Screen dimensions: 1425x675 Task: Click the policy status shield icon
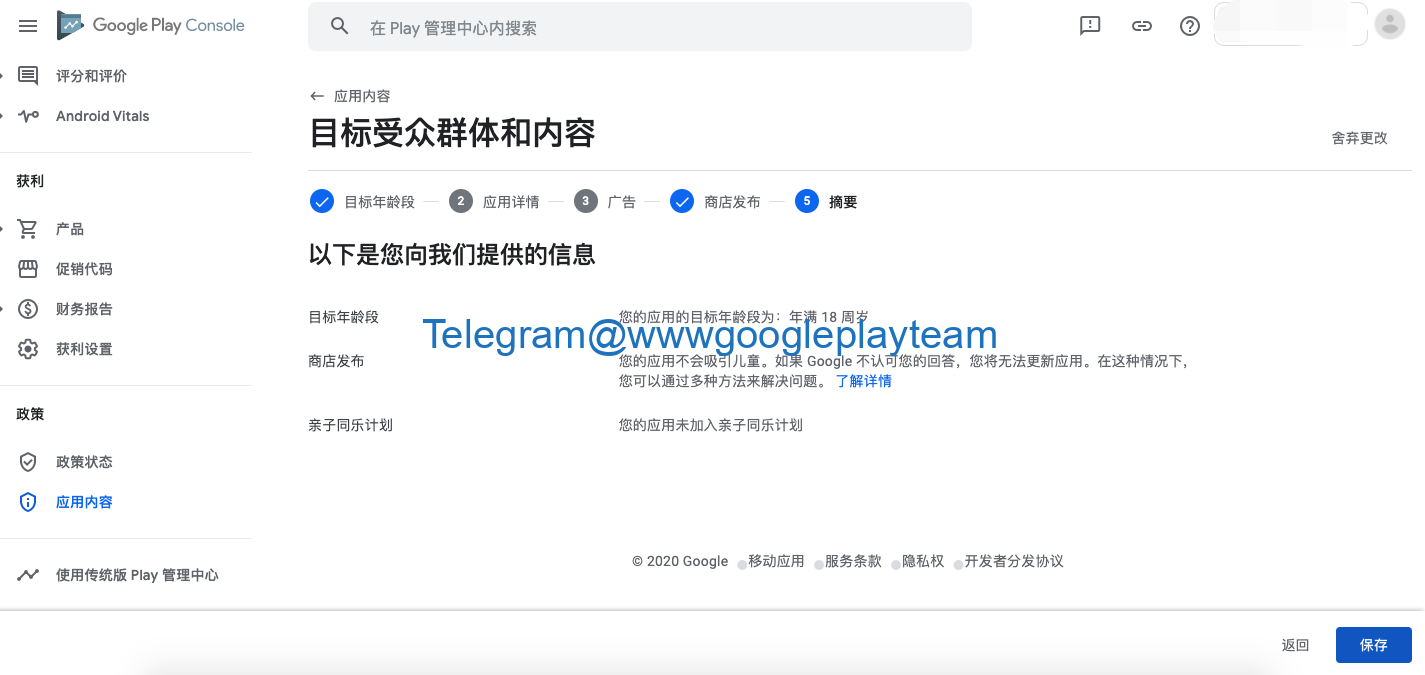coord(28,462)
